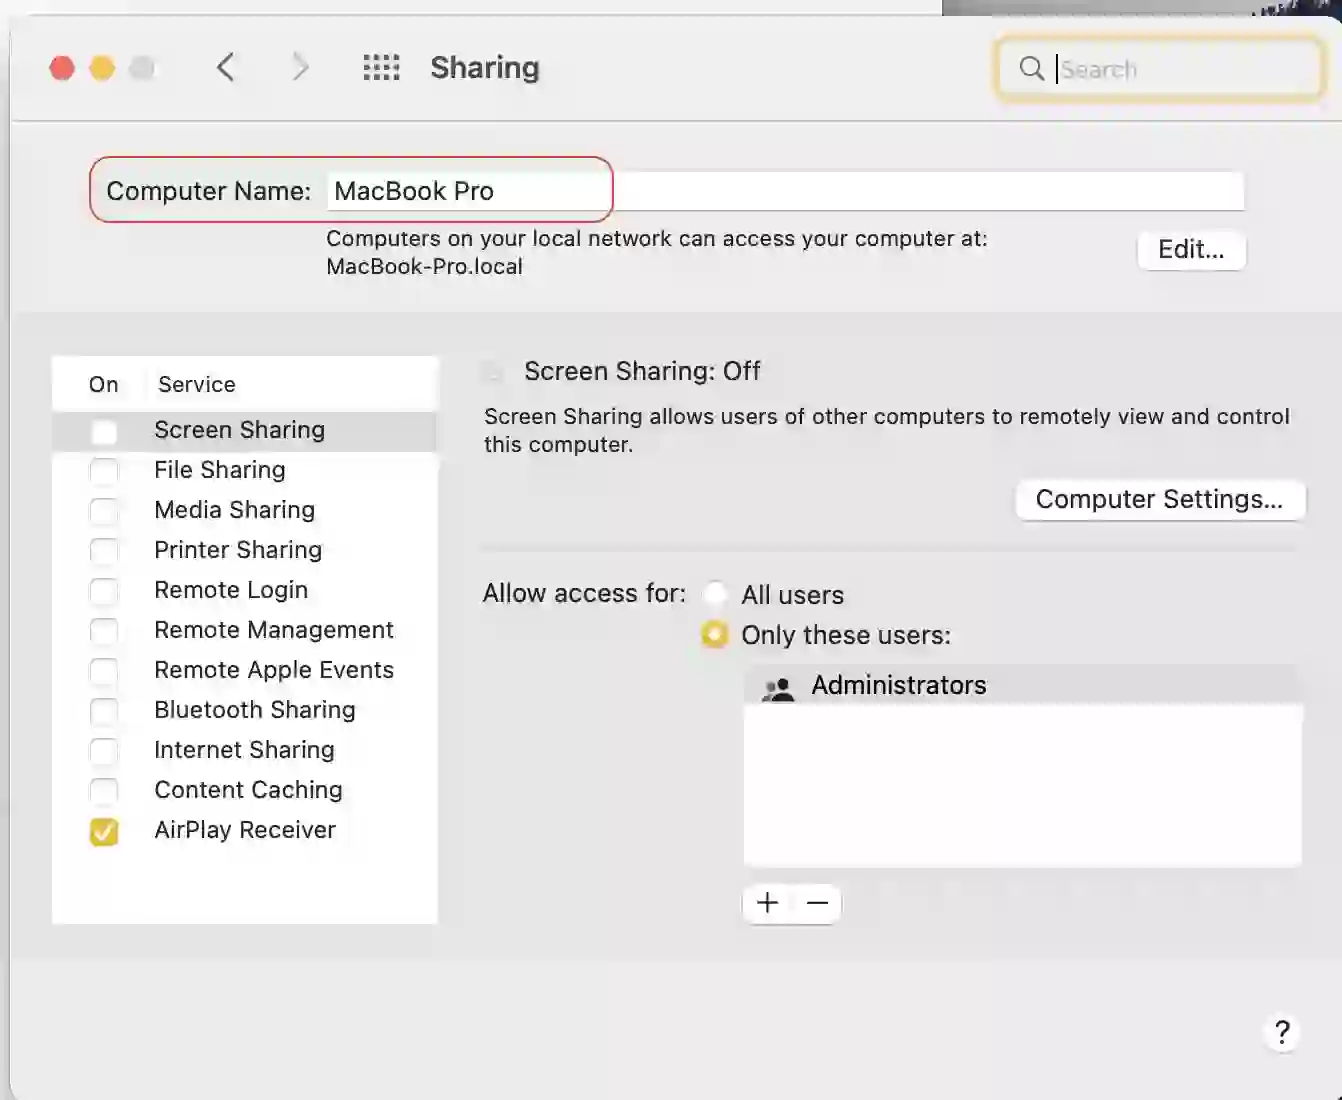Click the magnifying glass search icon
The height and width of the screenshot is (1100, 1342).
[1031, 68]
